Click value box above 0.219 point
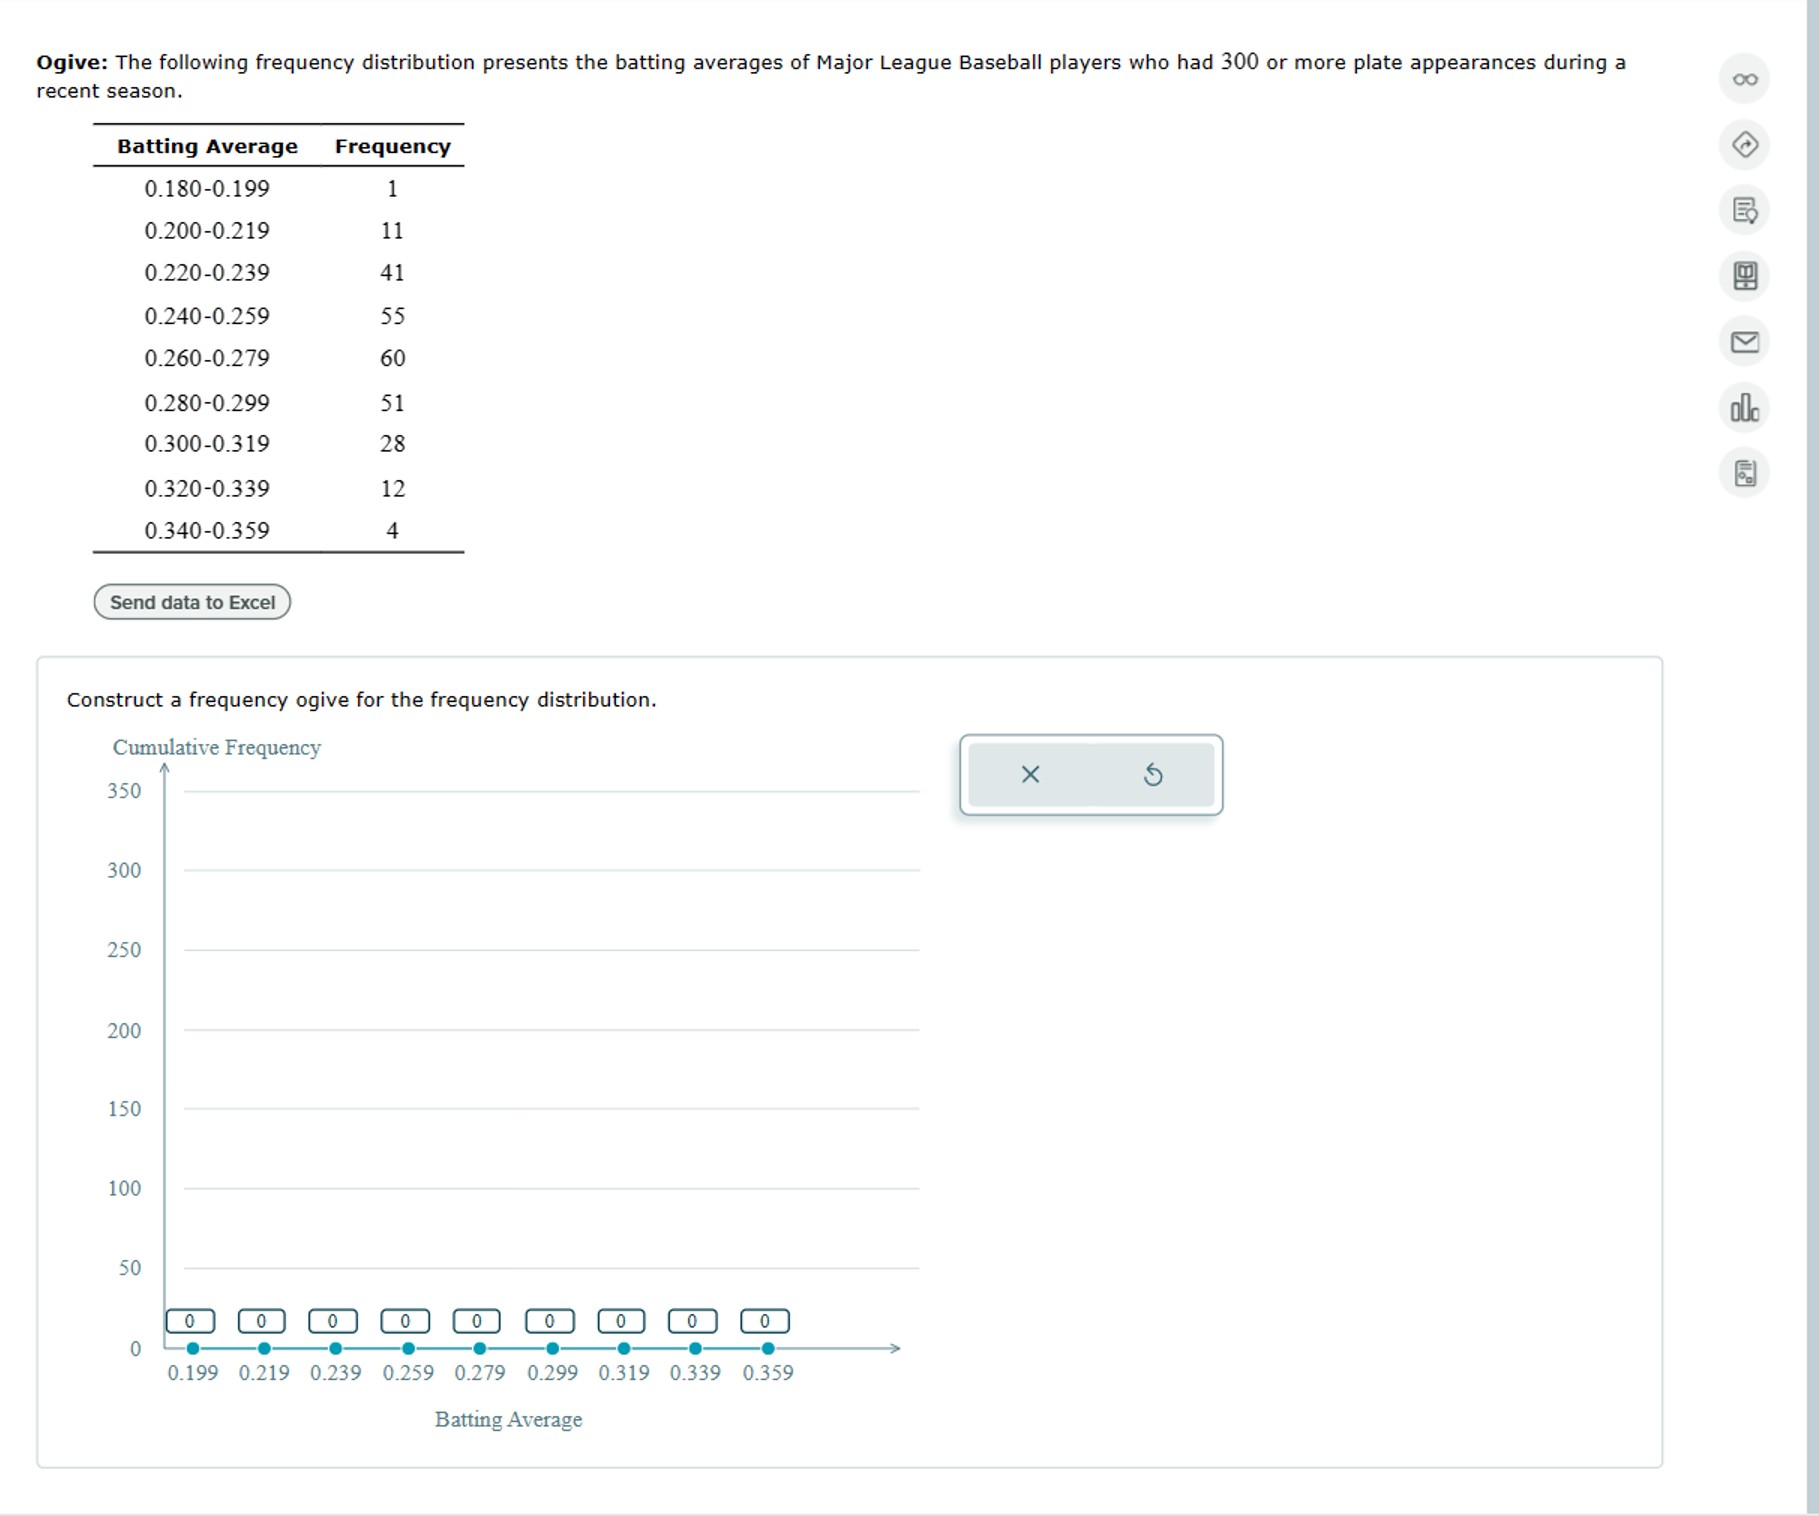The height and width of the screenshot is (1516, 1819). (x=262, y=1321)
